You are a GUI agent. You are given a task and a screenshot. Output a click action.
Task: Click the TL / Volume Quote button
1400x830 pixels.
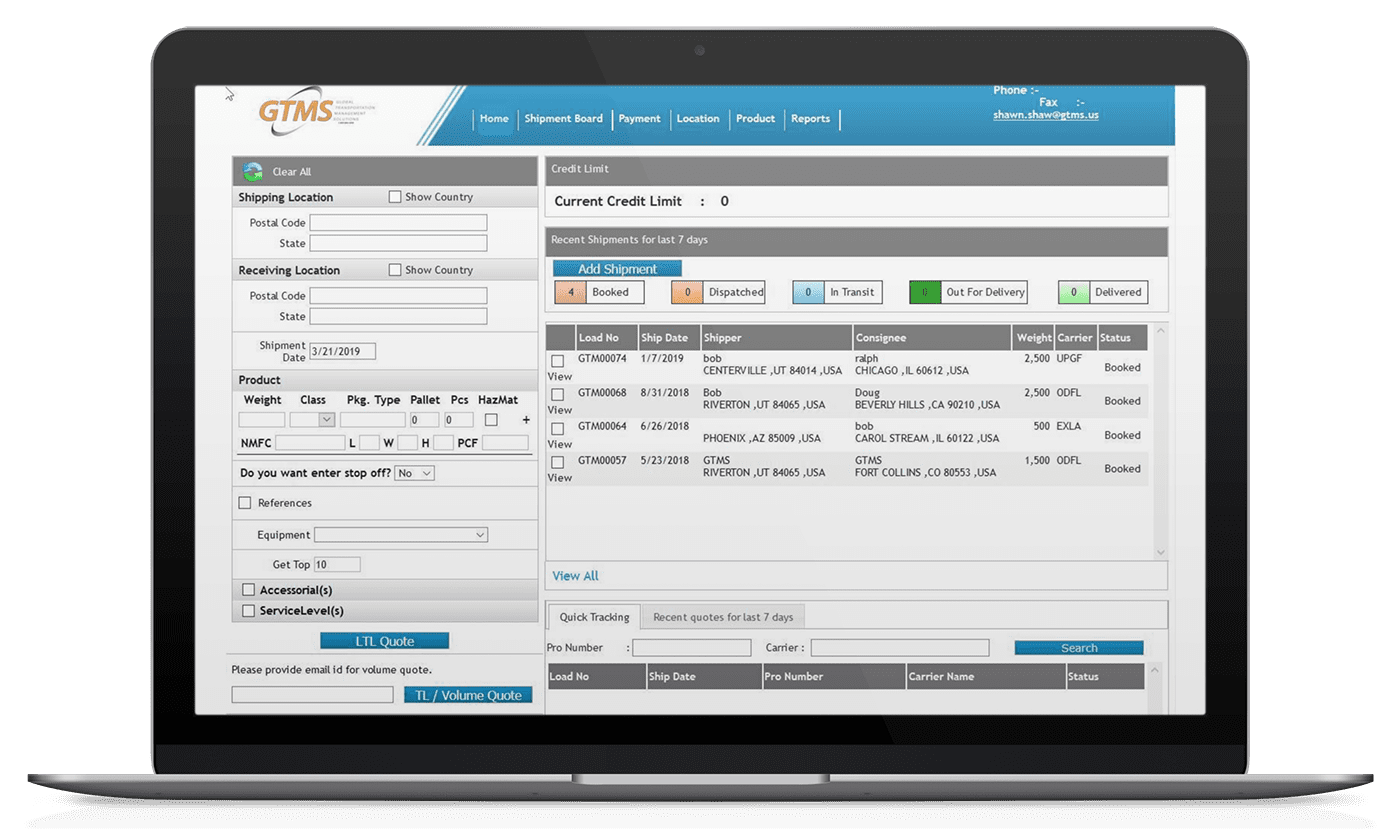coord(468,695)
